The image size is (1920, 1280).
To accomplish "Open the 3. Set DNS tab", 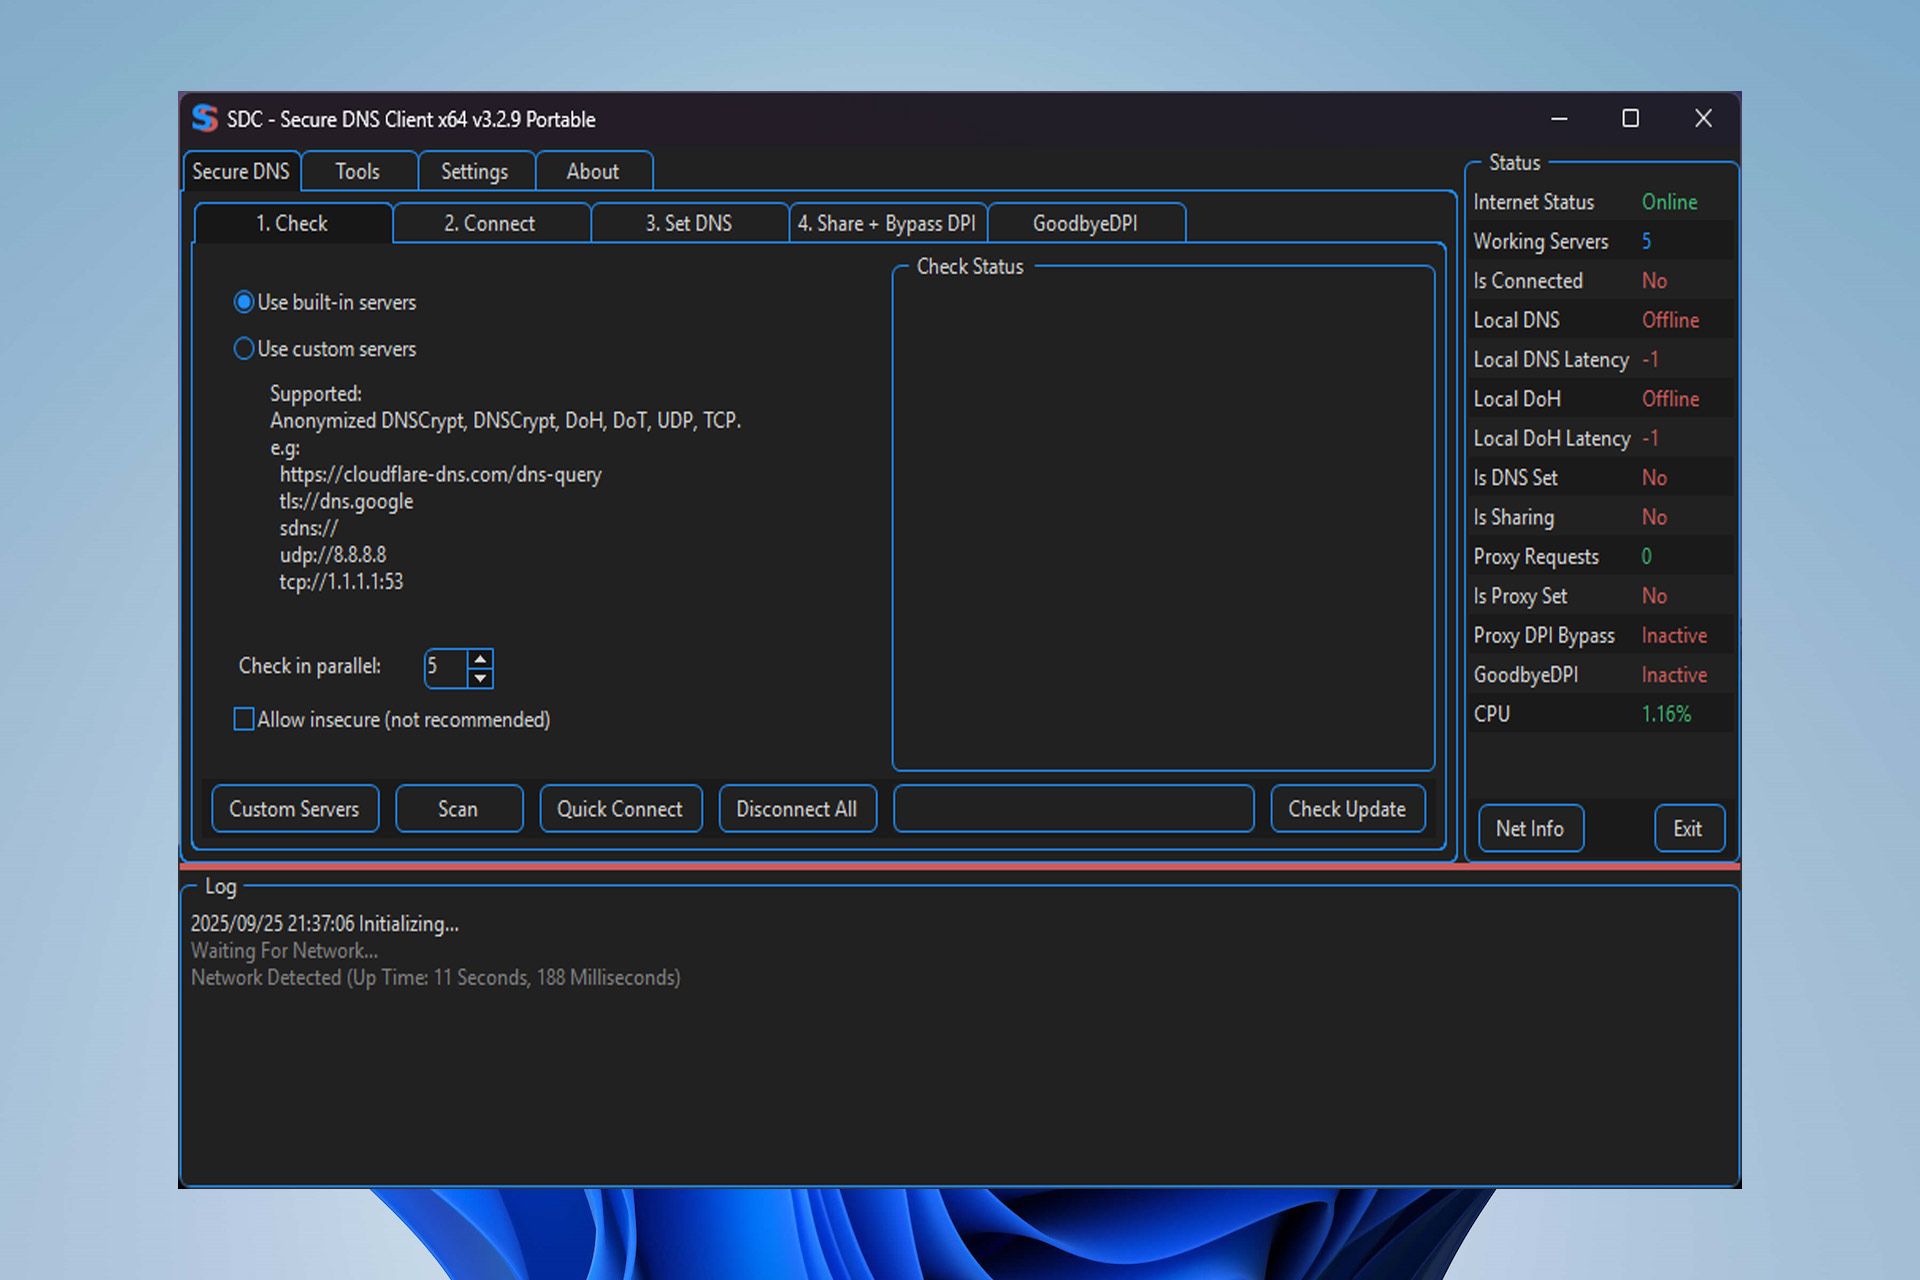I will 688,223.
